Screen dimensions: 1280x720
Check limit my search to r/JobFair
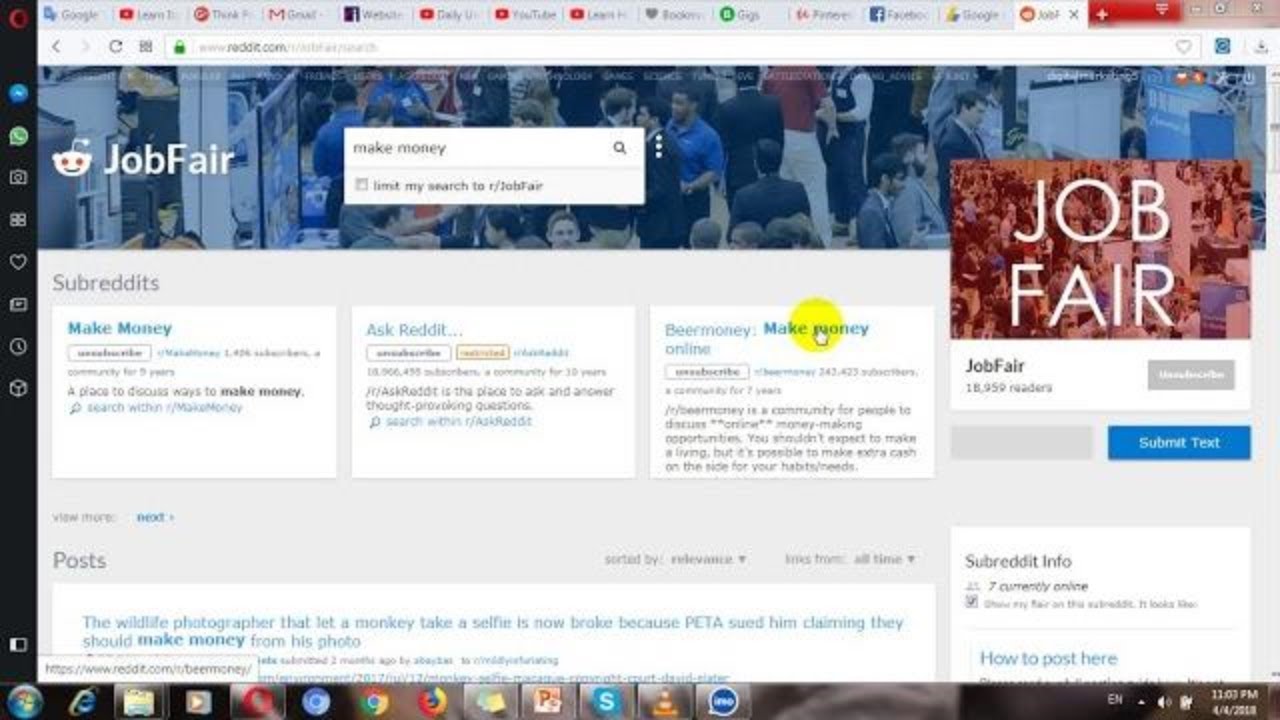(x=362, y=185)
